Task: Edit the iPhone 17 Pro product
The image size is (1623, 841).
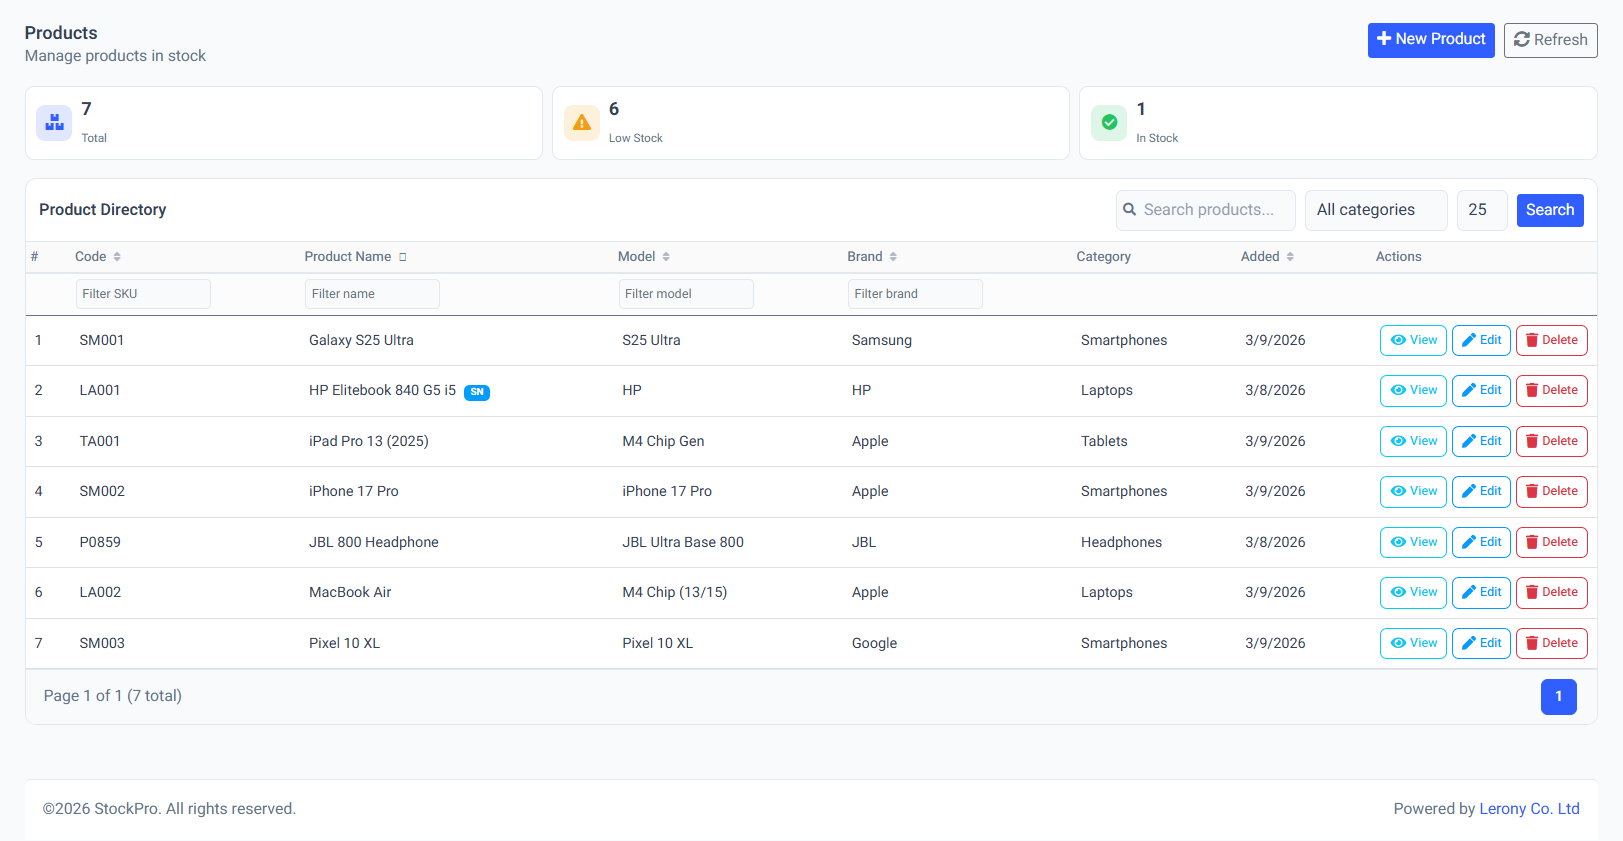Action: [x=1481, y=492]
